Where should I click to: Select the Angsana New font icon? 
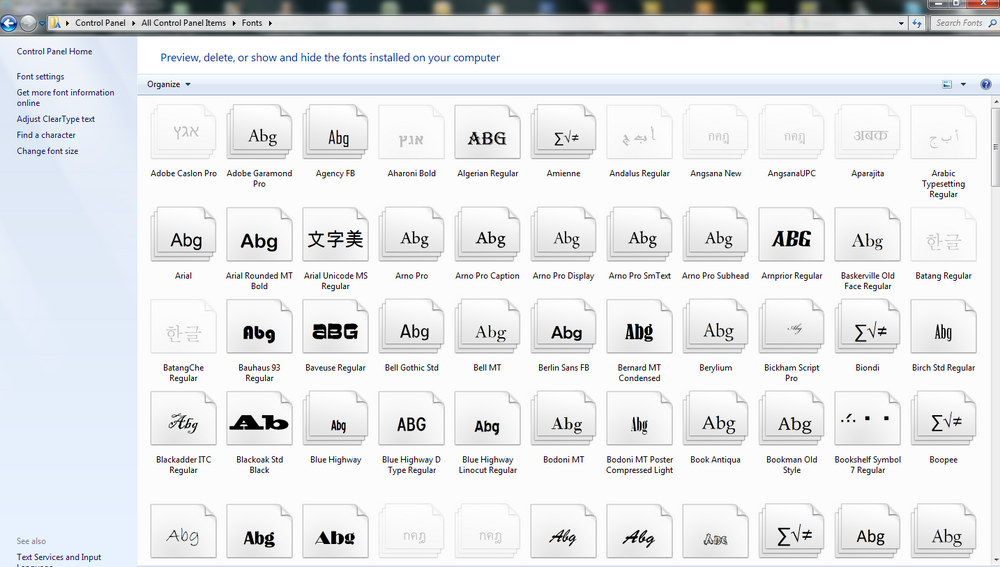tap(716, 132)
